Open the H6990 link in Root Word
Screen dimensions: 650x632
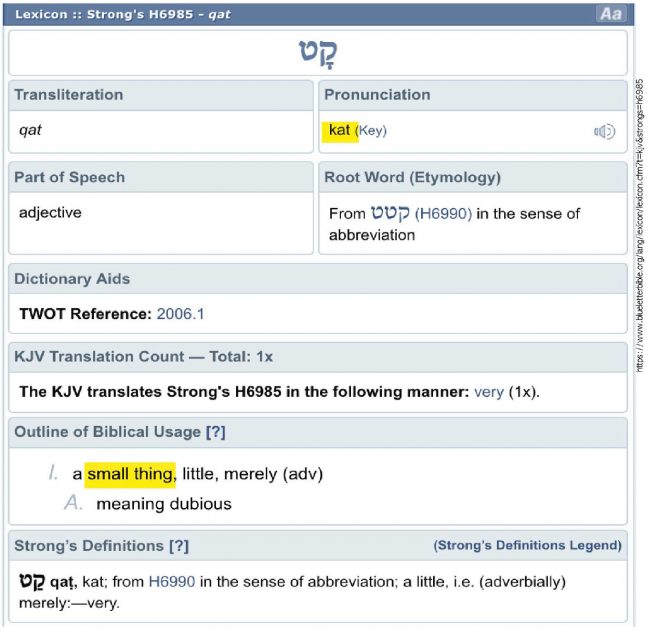pos(443,214)
